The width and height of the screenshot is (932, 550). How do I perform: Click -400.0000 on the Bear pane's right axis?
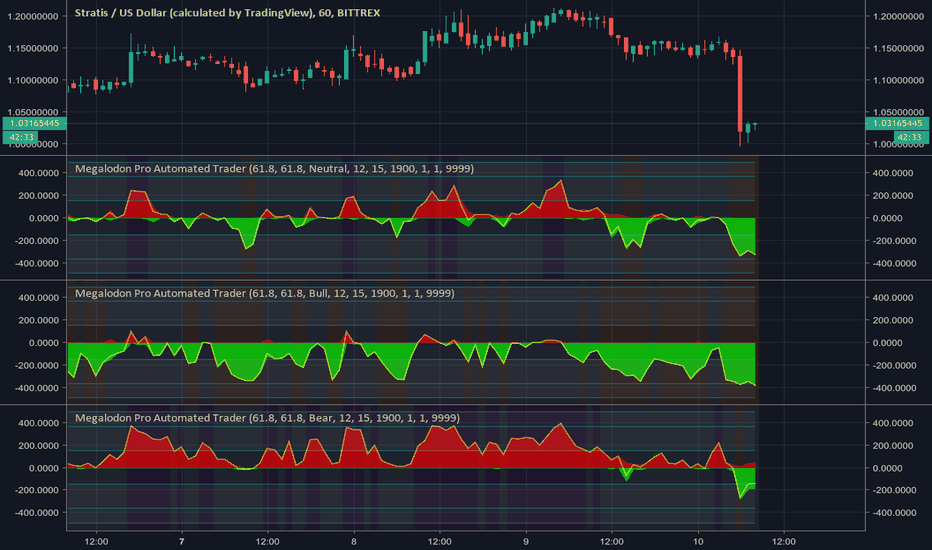[895, 513]
